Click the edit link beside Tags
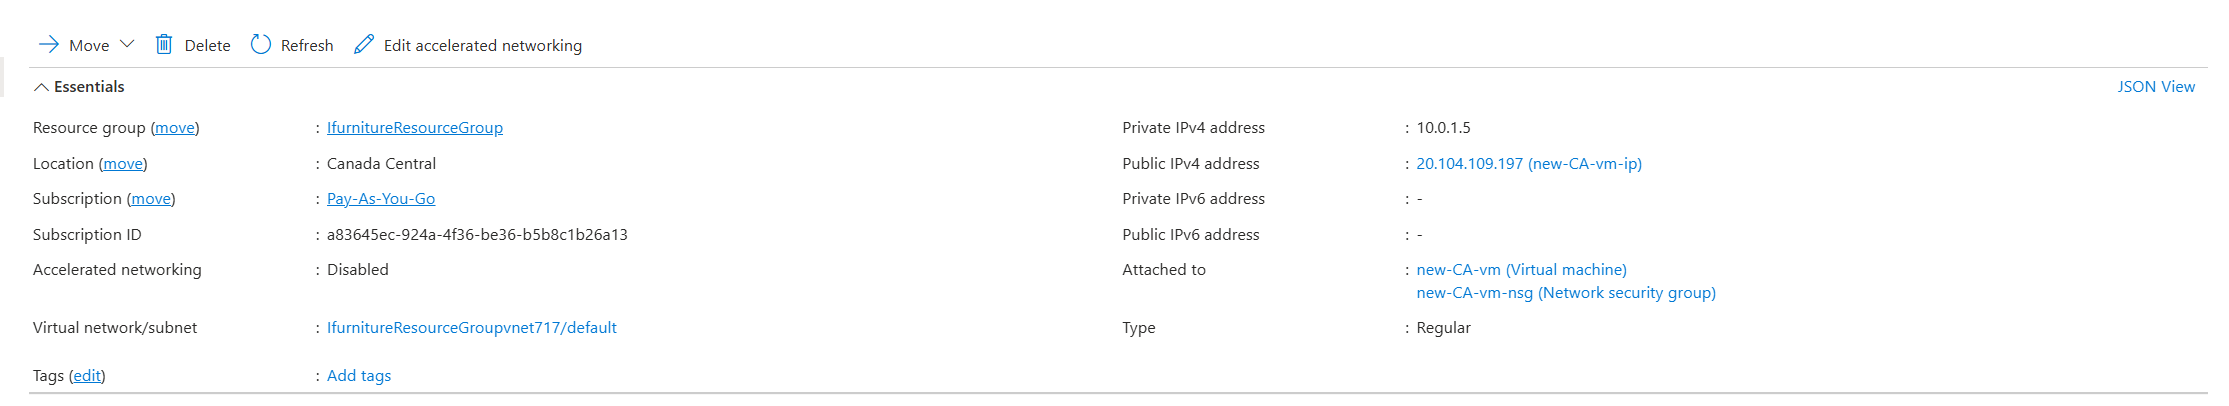Screen dimensions: 2229x406 click(87, 376)
